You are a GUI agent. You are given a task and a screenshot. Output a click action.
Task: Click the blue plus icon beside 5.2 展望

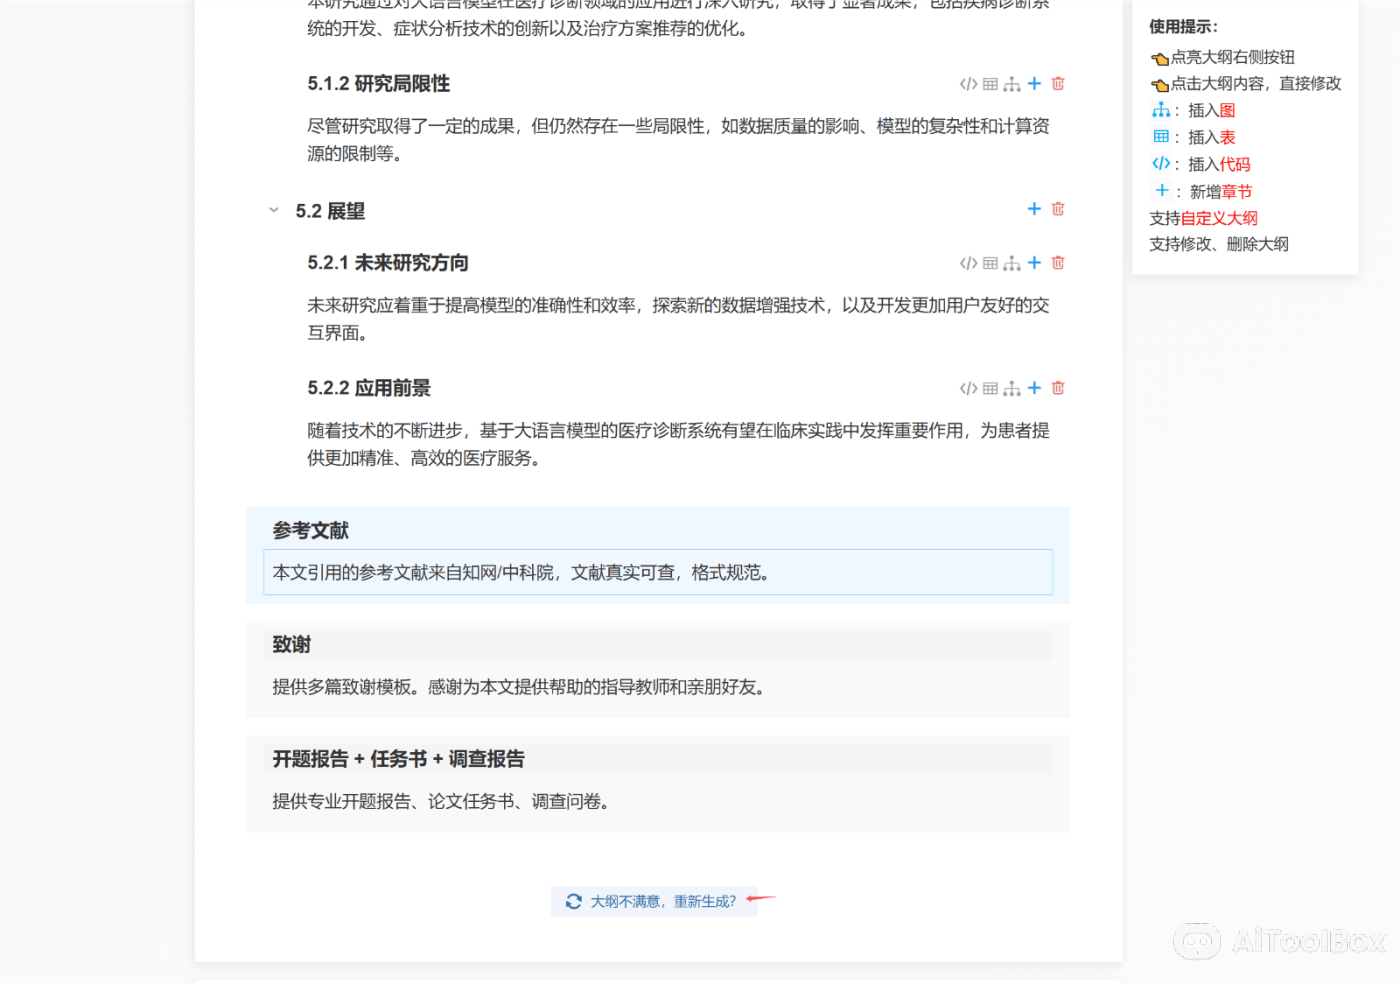pyautogui.click(x=1034, y=209)
